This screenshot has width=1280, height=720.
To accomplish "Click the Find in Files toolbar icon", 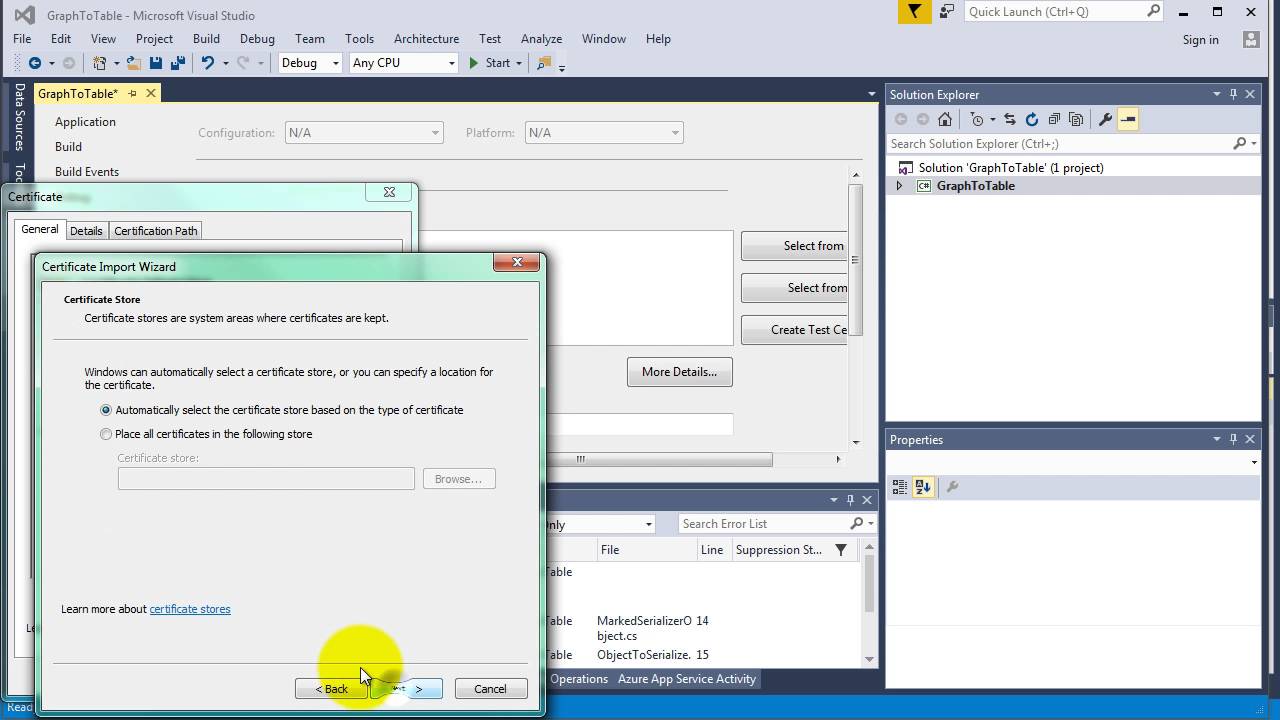I will [544, 63].
